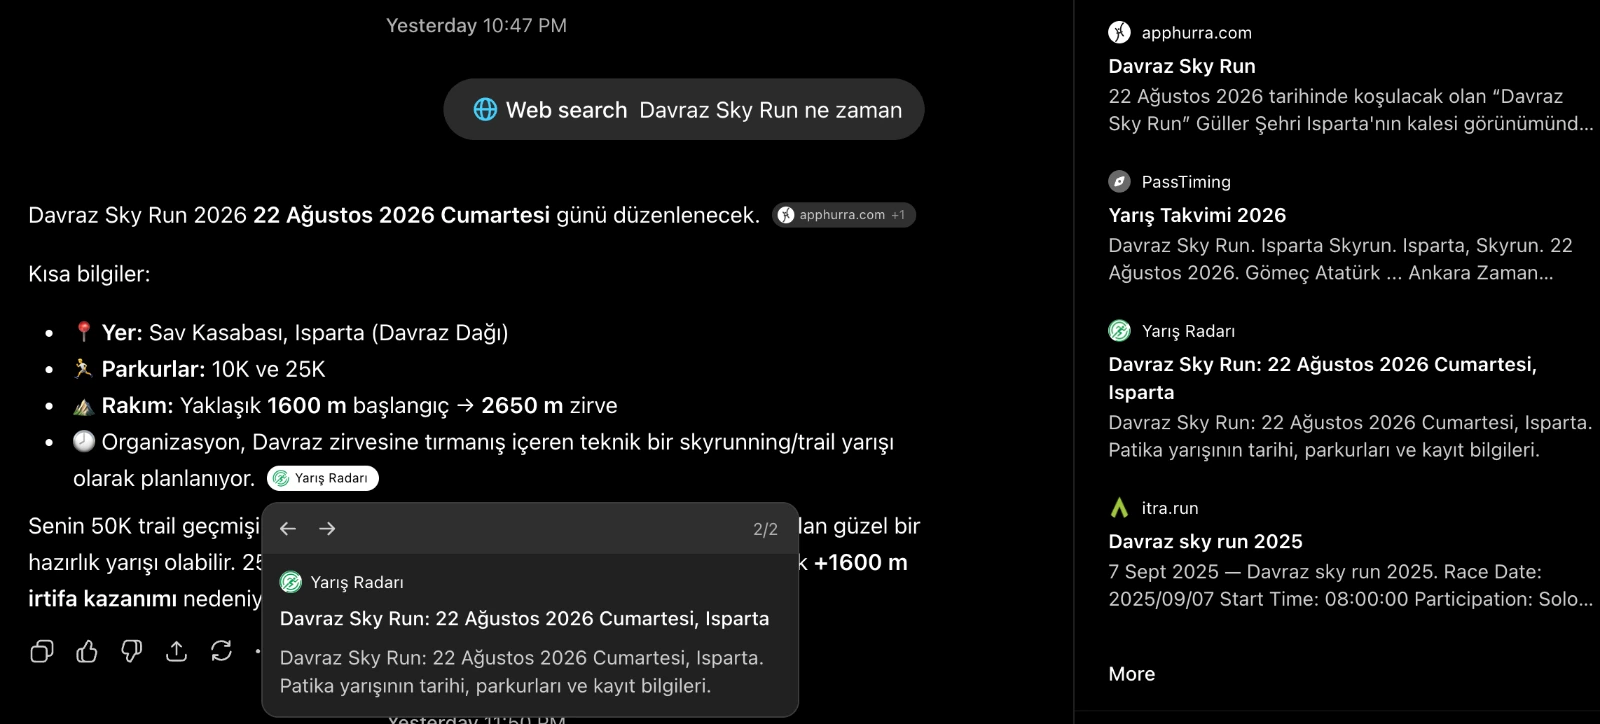Open PassTiming Yarış Takvimi 2026 source

pyautogui.click(x=1350, y=228)
